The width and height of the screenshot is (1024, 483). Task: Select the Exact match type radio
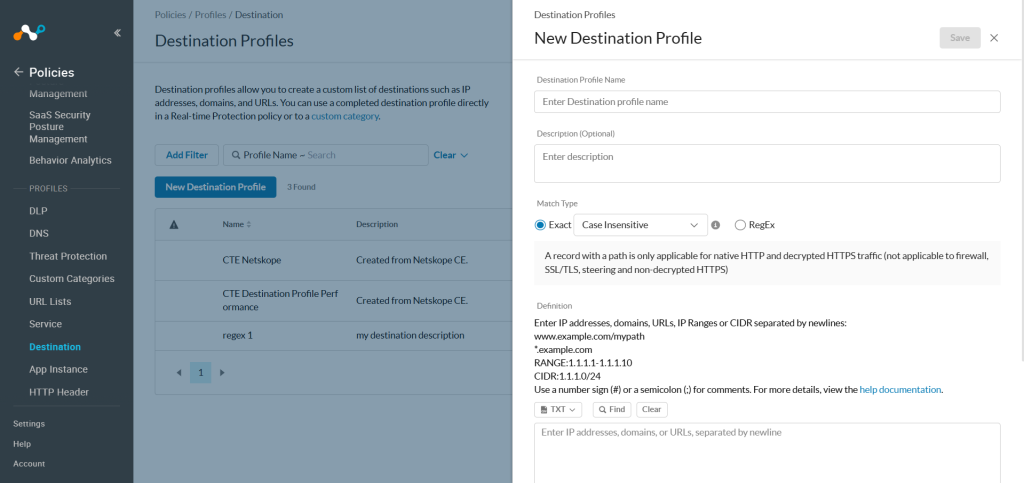pos(540,225)
